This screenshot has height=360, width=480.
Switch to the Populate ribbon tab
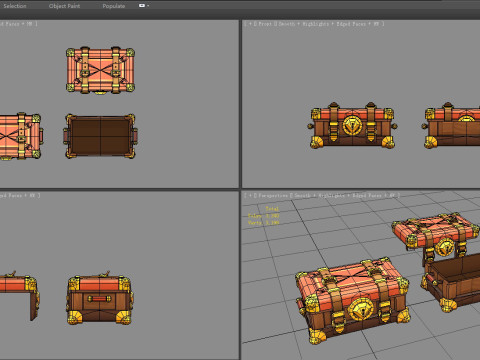[114, 6]
